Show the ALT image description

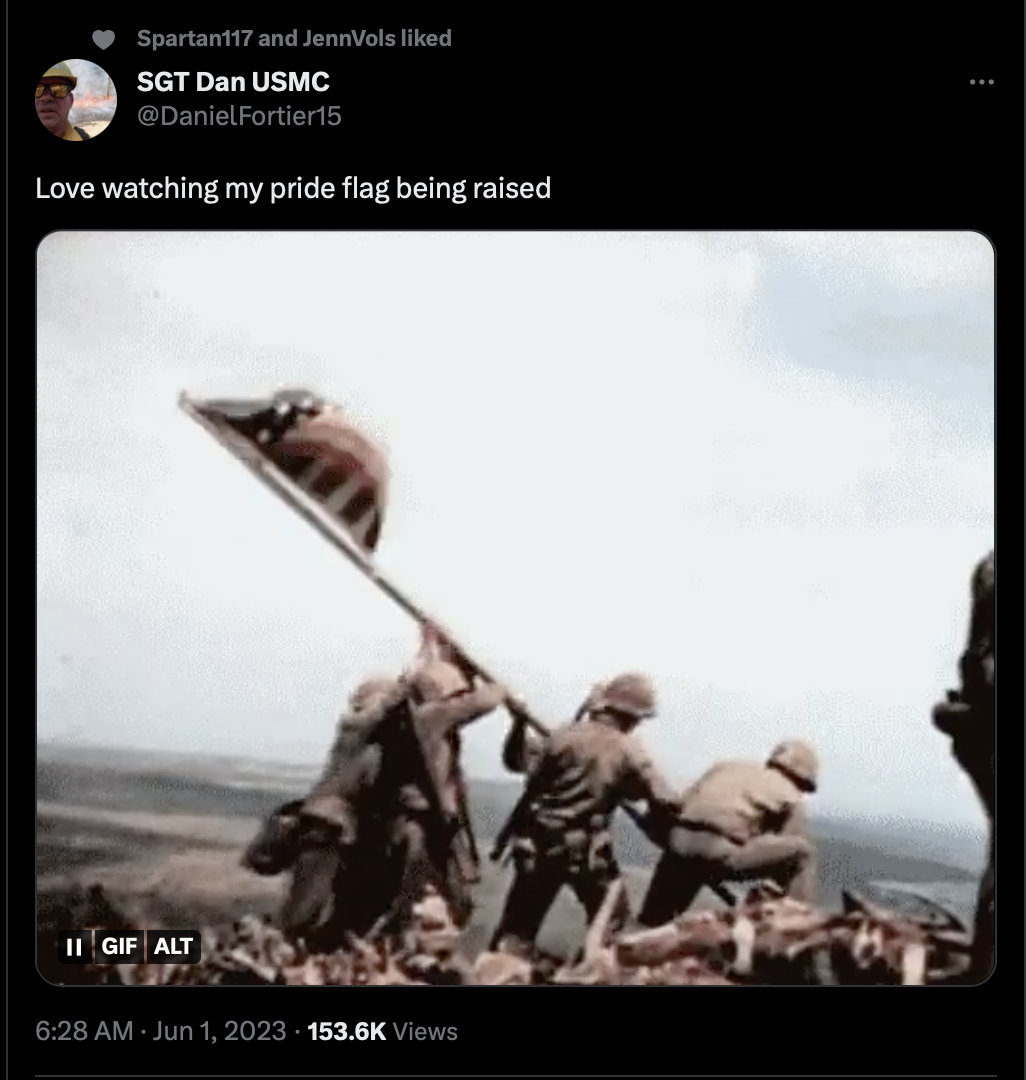pos(173,946)
